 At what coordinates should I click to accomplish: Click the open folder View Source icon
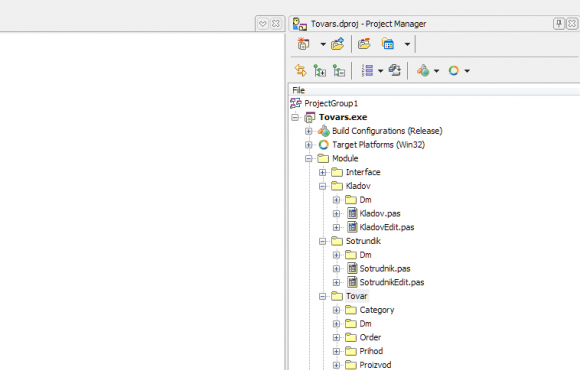pyautogui.click(x=364, y=44)
